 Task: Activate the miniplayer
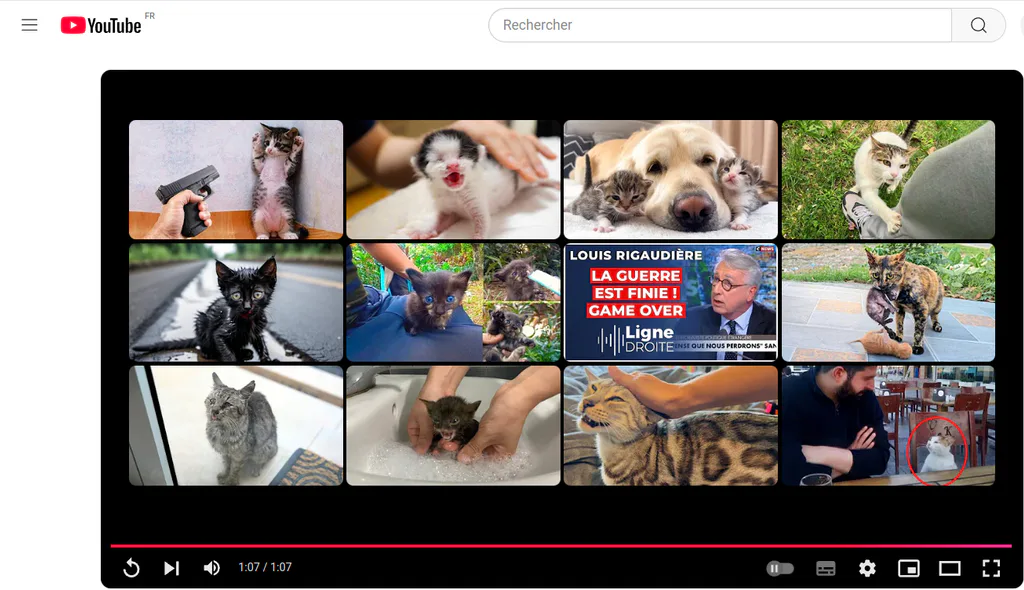click(908, 568)
